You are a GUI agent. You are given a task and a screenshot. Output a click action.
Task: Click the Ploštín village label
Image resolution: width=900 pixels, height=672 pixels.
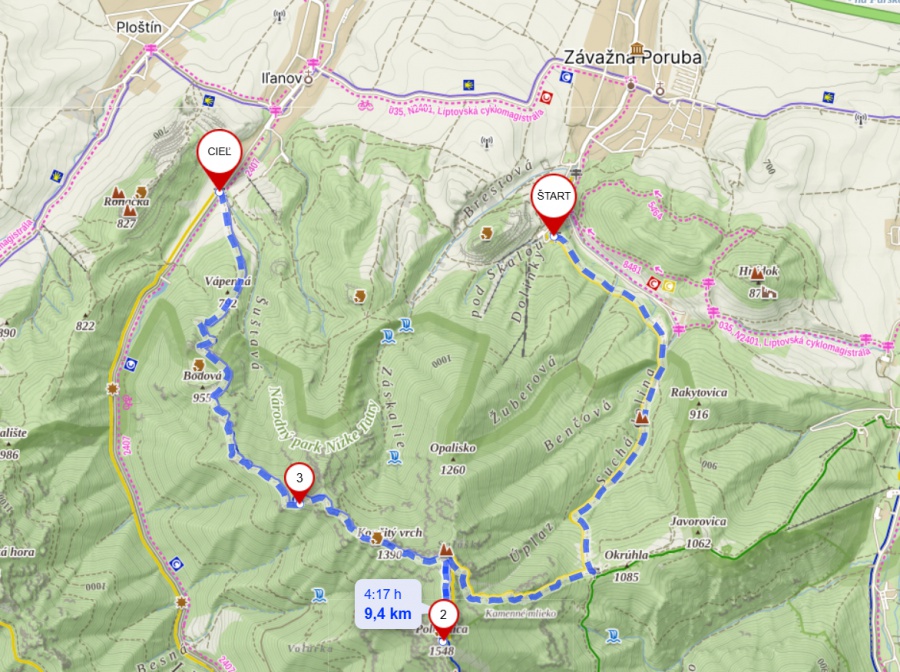[139, 27]
